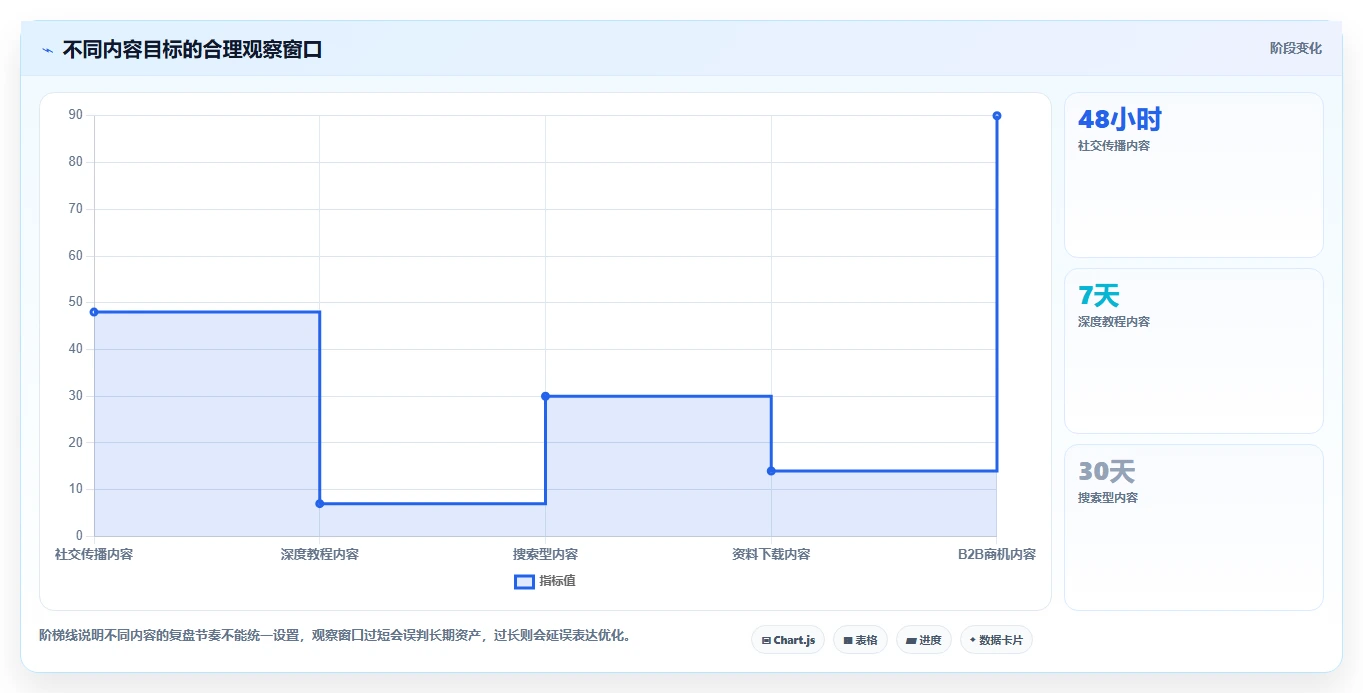Click the 30天 value text
1363x693 pixels.
tap(1107, 472)
